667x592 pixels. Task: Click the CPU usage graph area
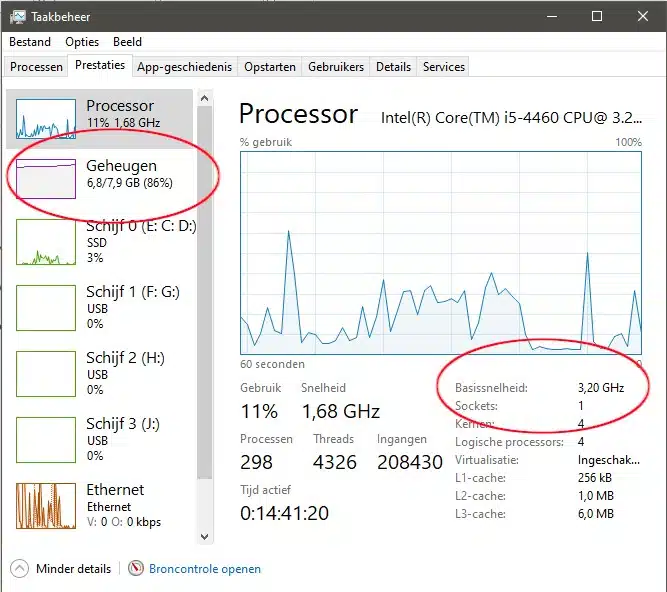click(441, 252)
